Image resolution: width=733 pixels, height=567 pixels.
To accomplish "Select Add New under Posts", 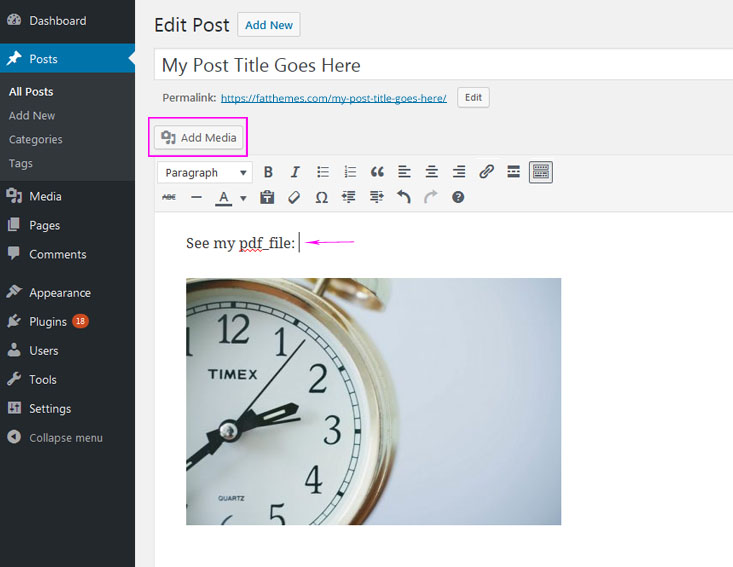I will coord(32,115).
